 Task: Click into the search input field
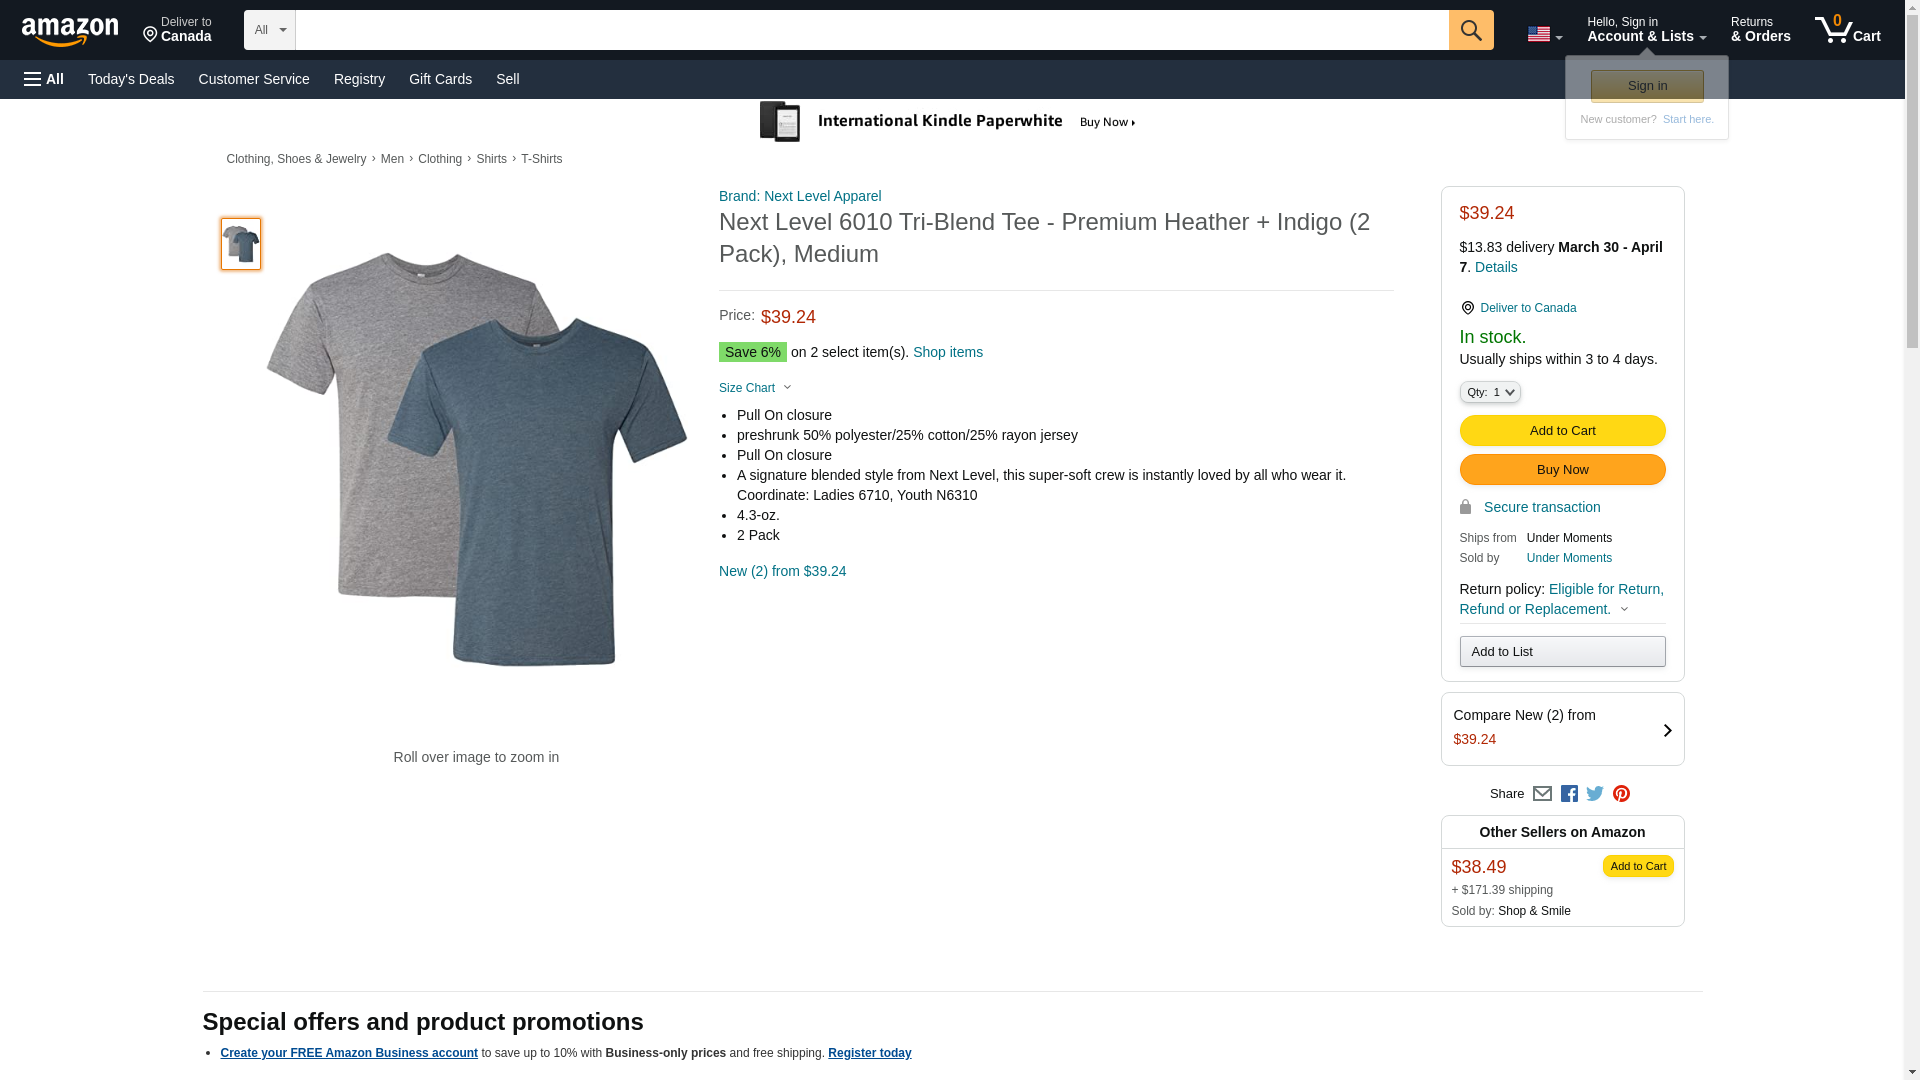point(870,30)
